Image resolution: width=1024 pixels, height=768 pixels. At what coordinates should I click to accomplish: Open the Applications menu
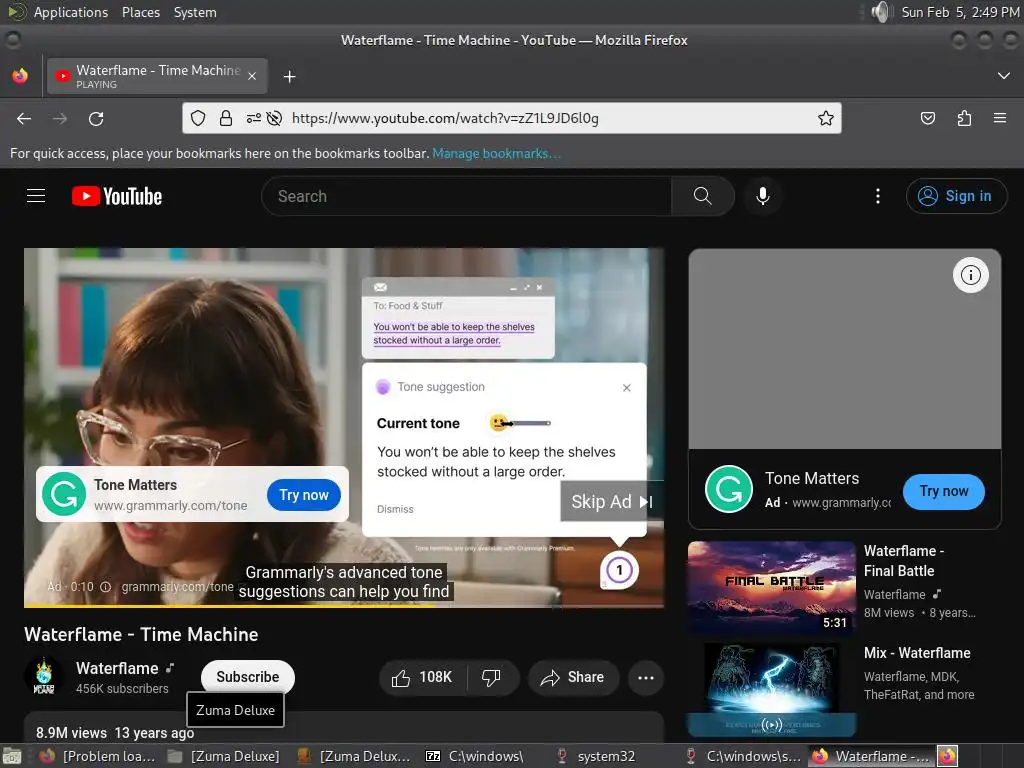pos(71,12)
